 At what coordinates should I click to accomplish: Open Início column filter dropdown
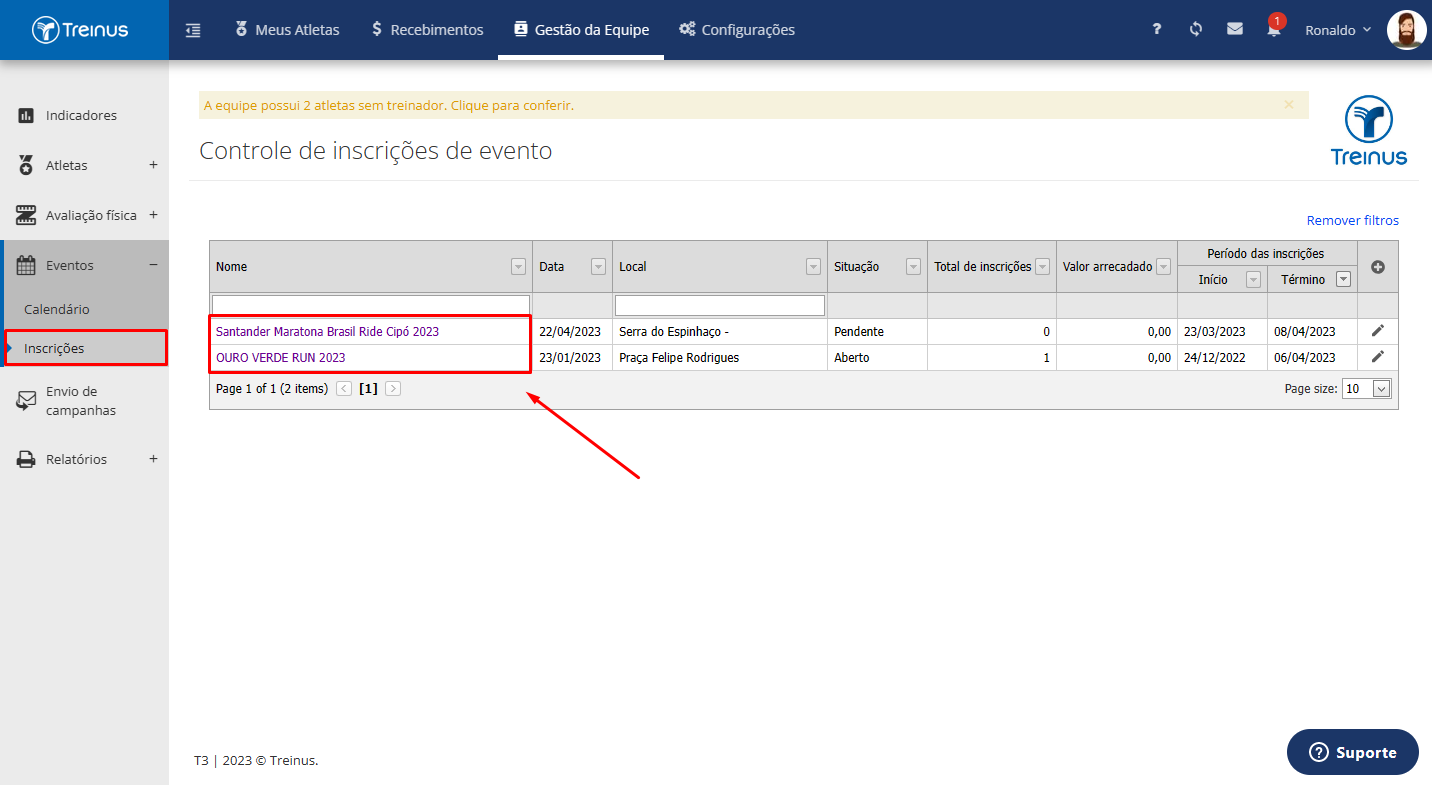1253,280
